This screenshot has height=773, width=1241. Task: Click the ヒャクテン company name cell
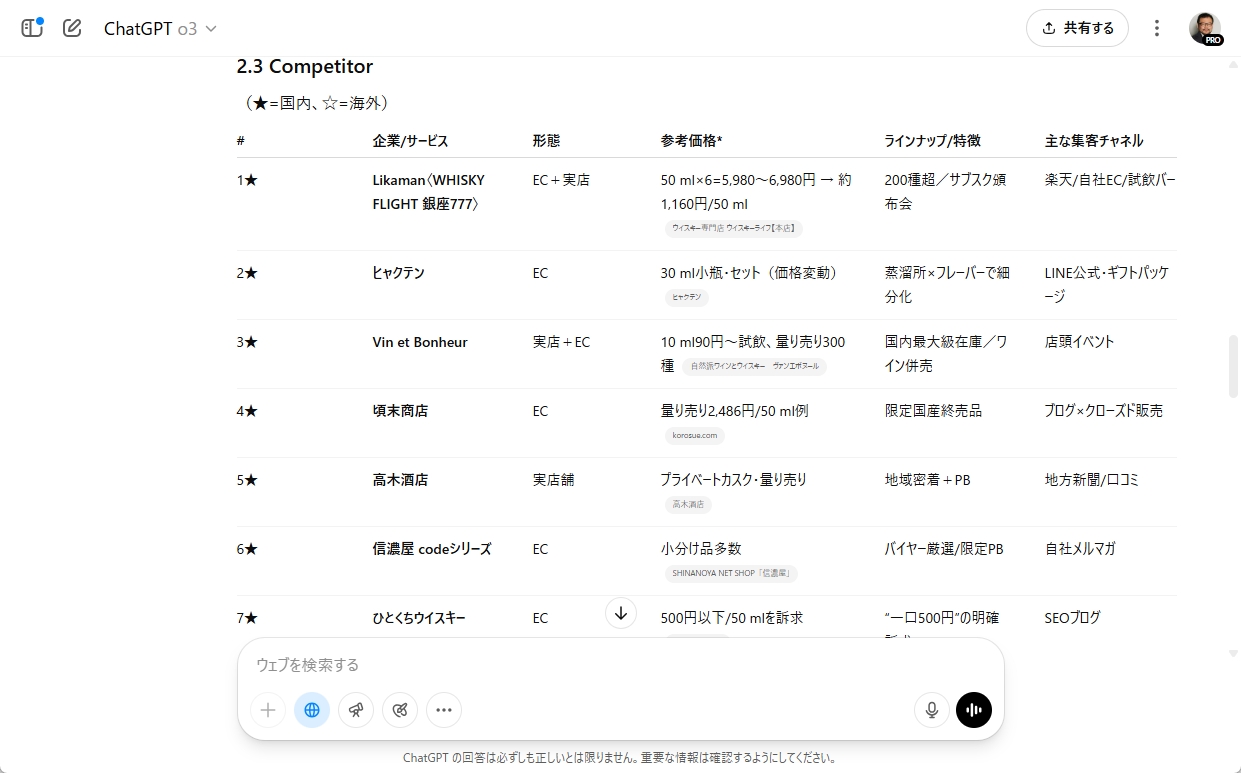click(x=399, y=273)
